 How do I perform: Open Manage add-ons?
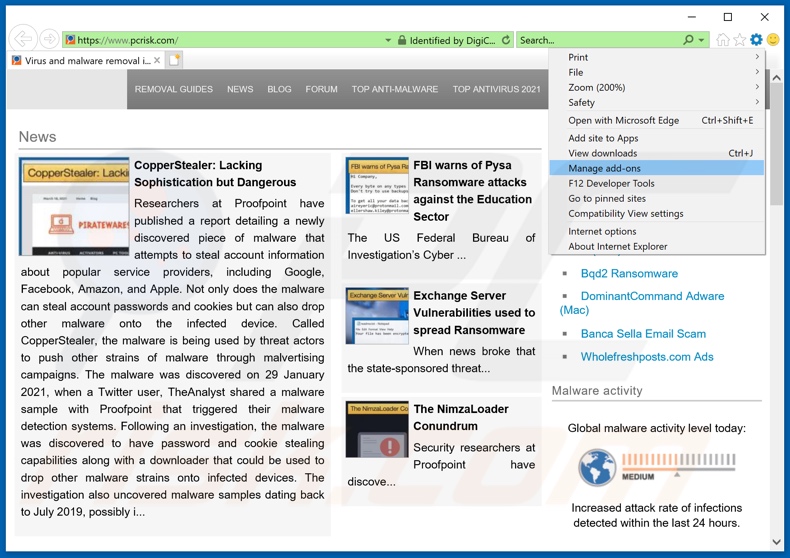[657, 168]
